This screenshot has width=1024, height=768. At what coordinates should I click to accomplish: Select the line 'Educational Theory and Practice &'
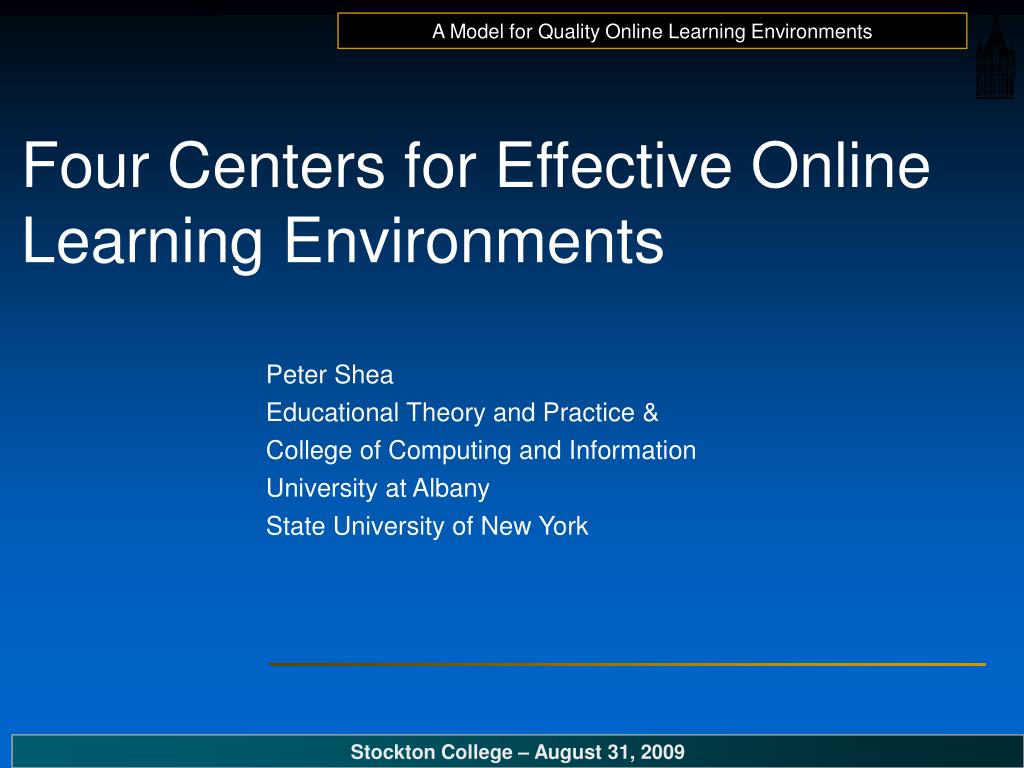click(462, 413)
